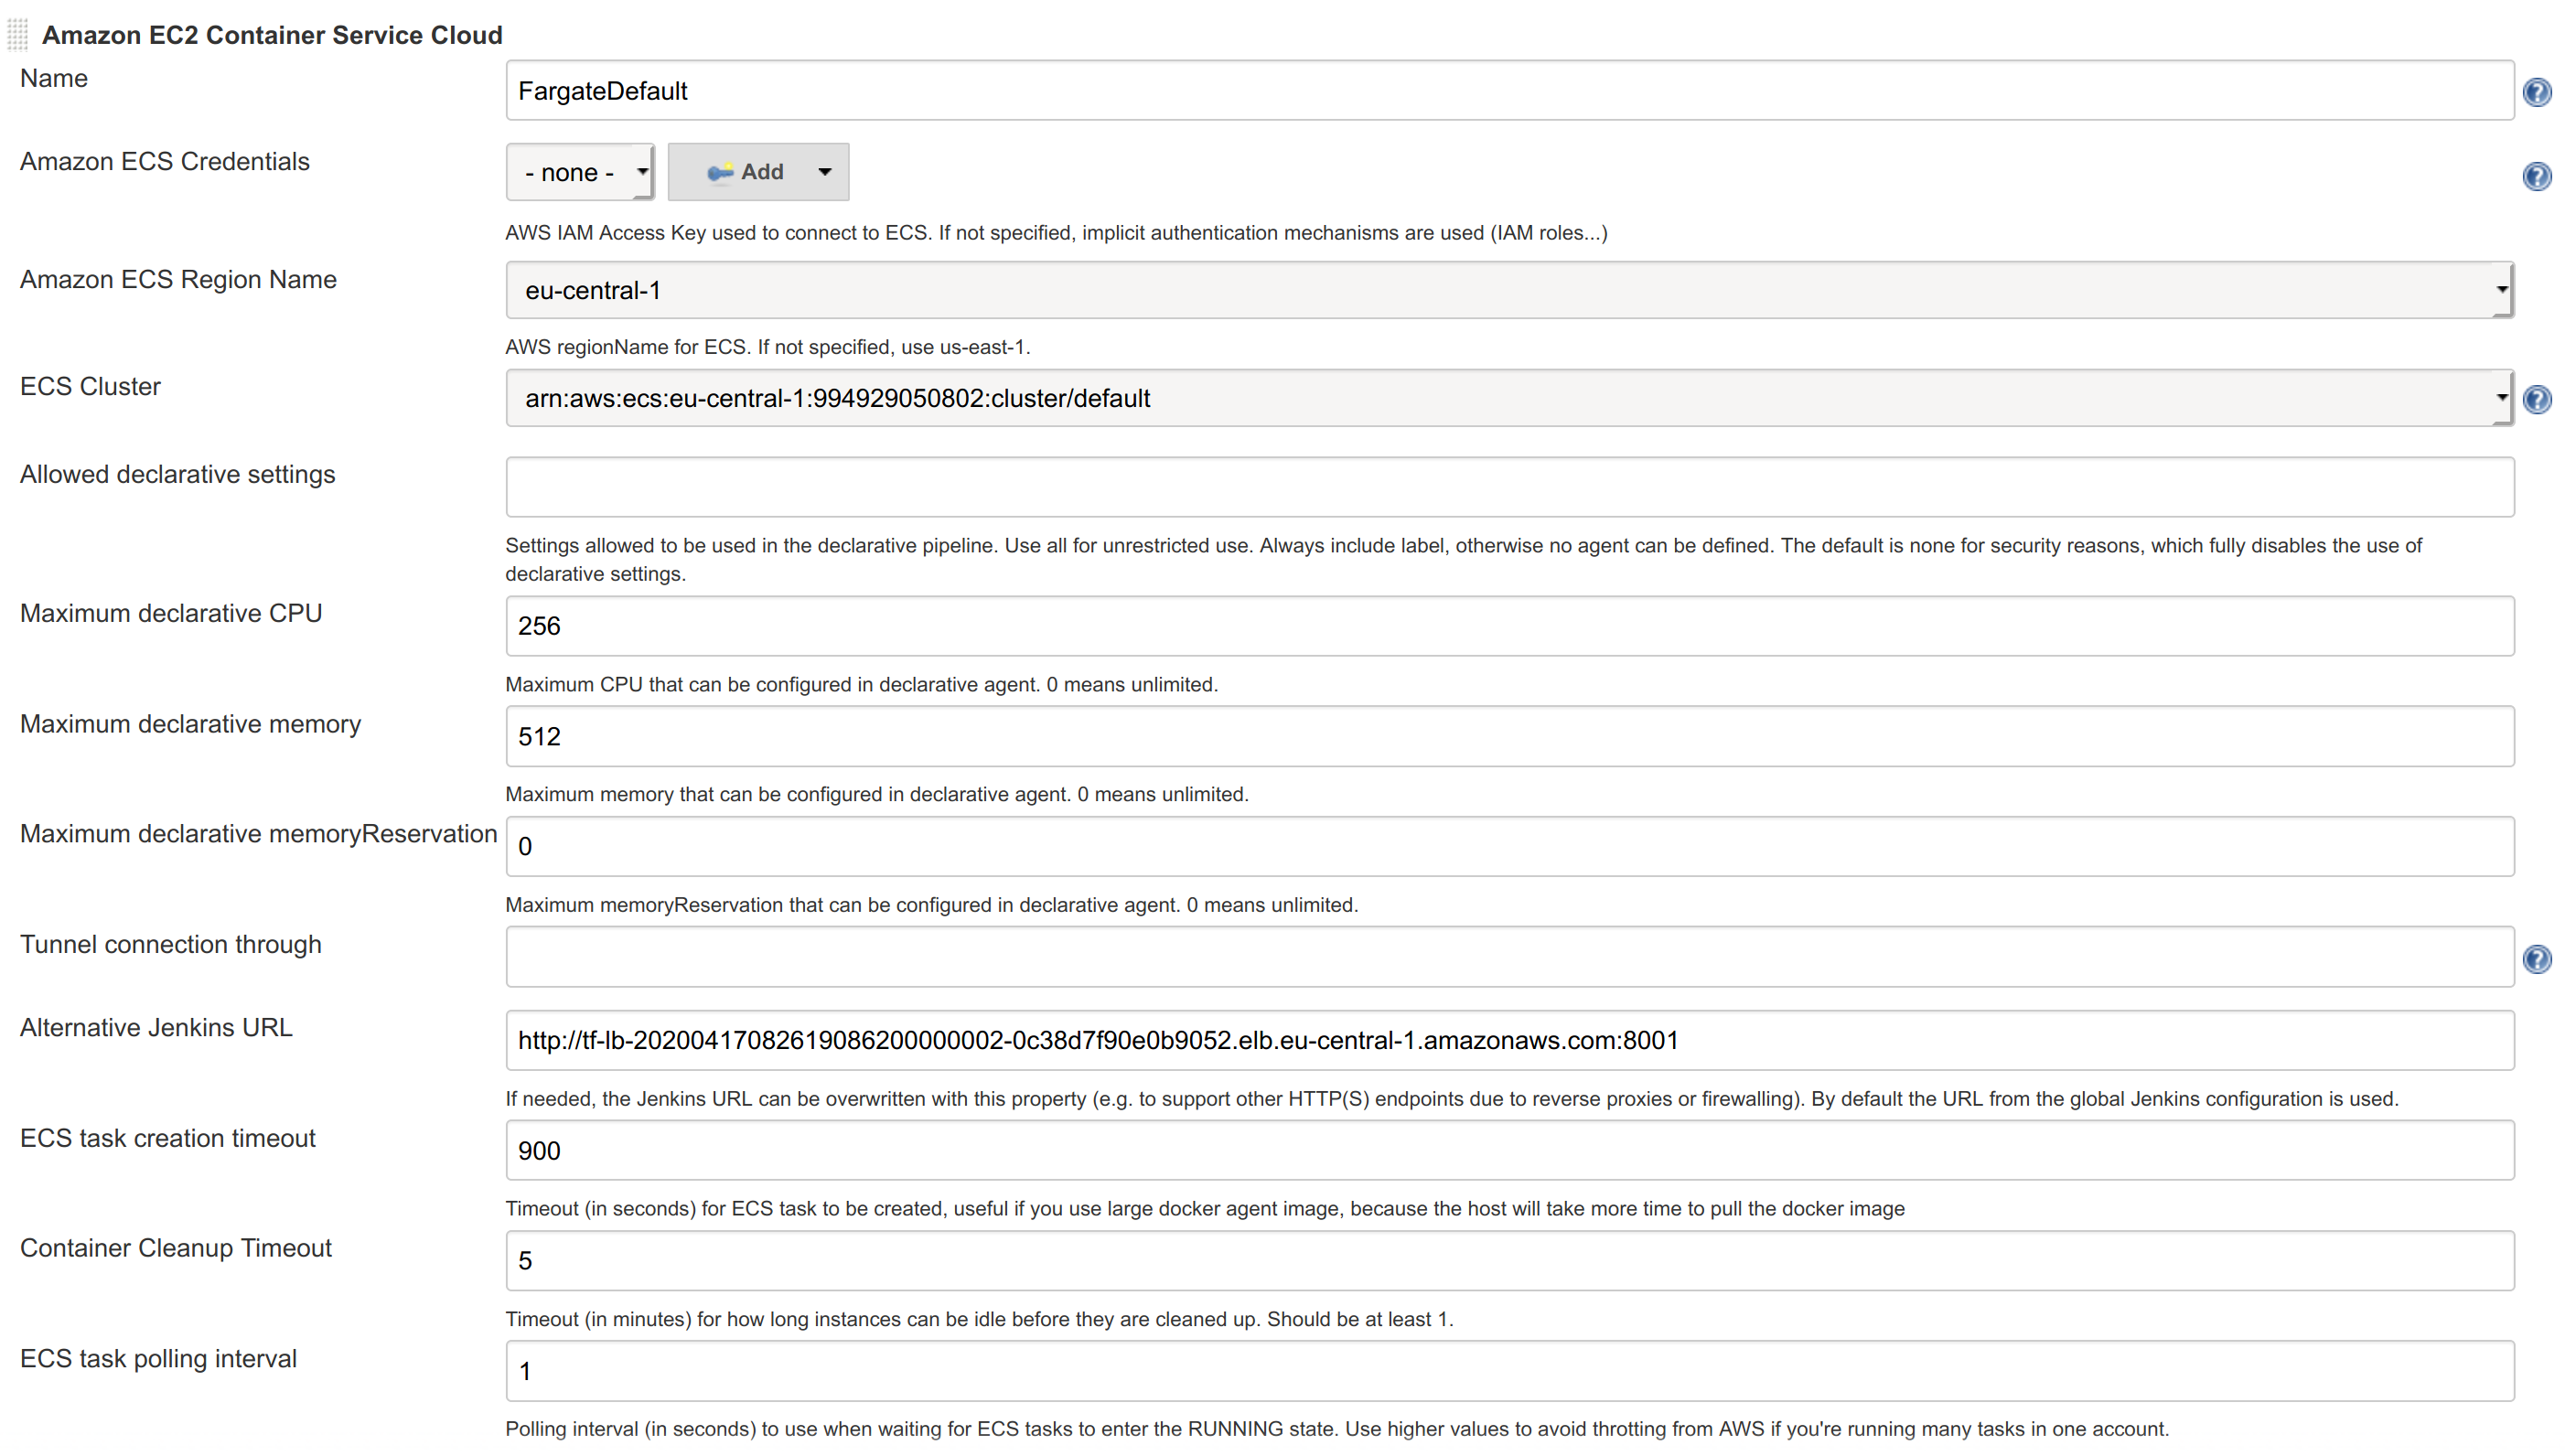Click the 'Maximum declarative memoryReservation' label
This screenshot has height=1456, width=2565.
[x=258, y=834]
